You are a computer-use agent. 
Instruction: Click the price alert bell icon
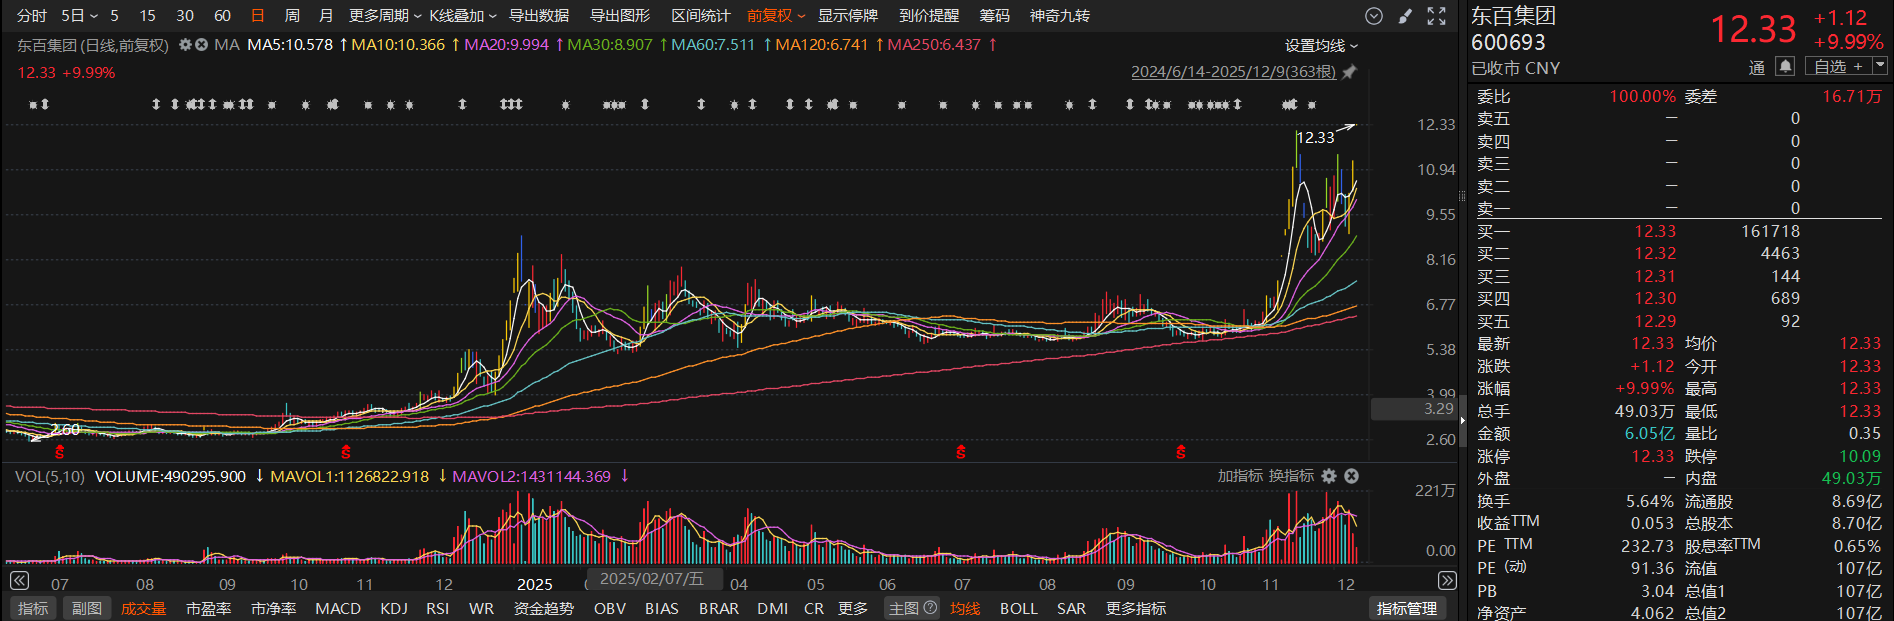pyautogui.click(x=1785, y=66)
